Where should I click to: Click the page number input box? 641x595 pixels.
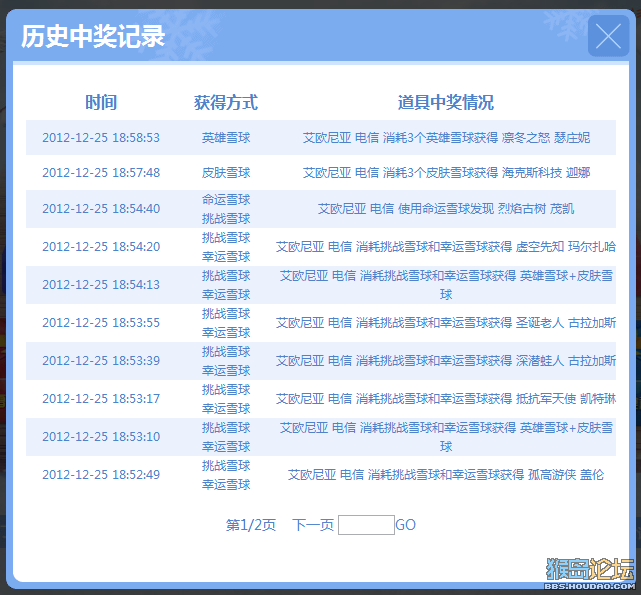pos(366,525)
